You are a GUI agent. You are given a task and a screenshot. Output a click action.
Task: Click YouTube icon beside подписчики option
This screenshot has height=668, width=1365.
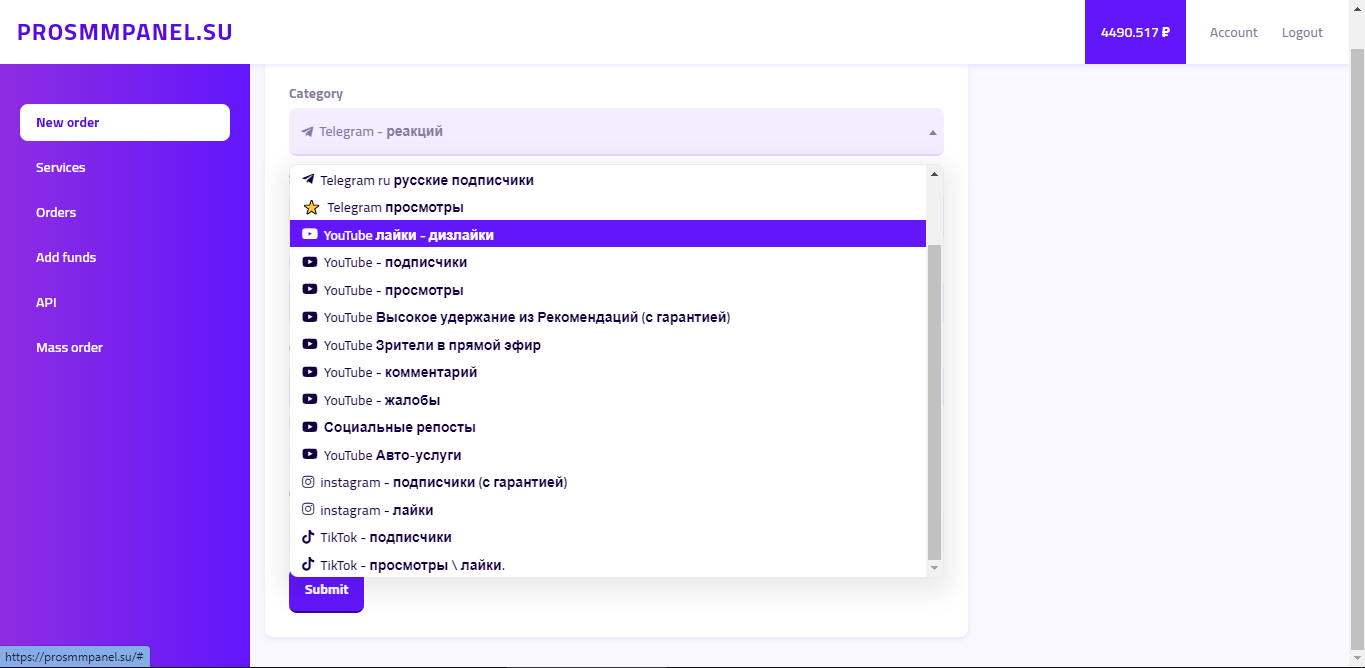[310, 262]
